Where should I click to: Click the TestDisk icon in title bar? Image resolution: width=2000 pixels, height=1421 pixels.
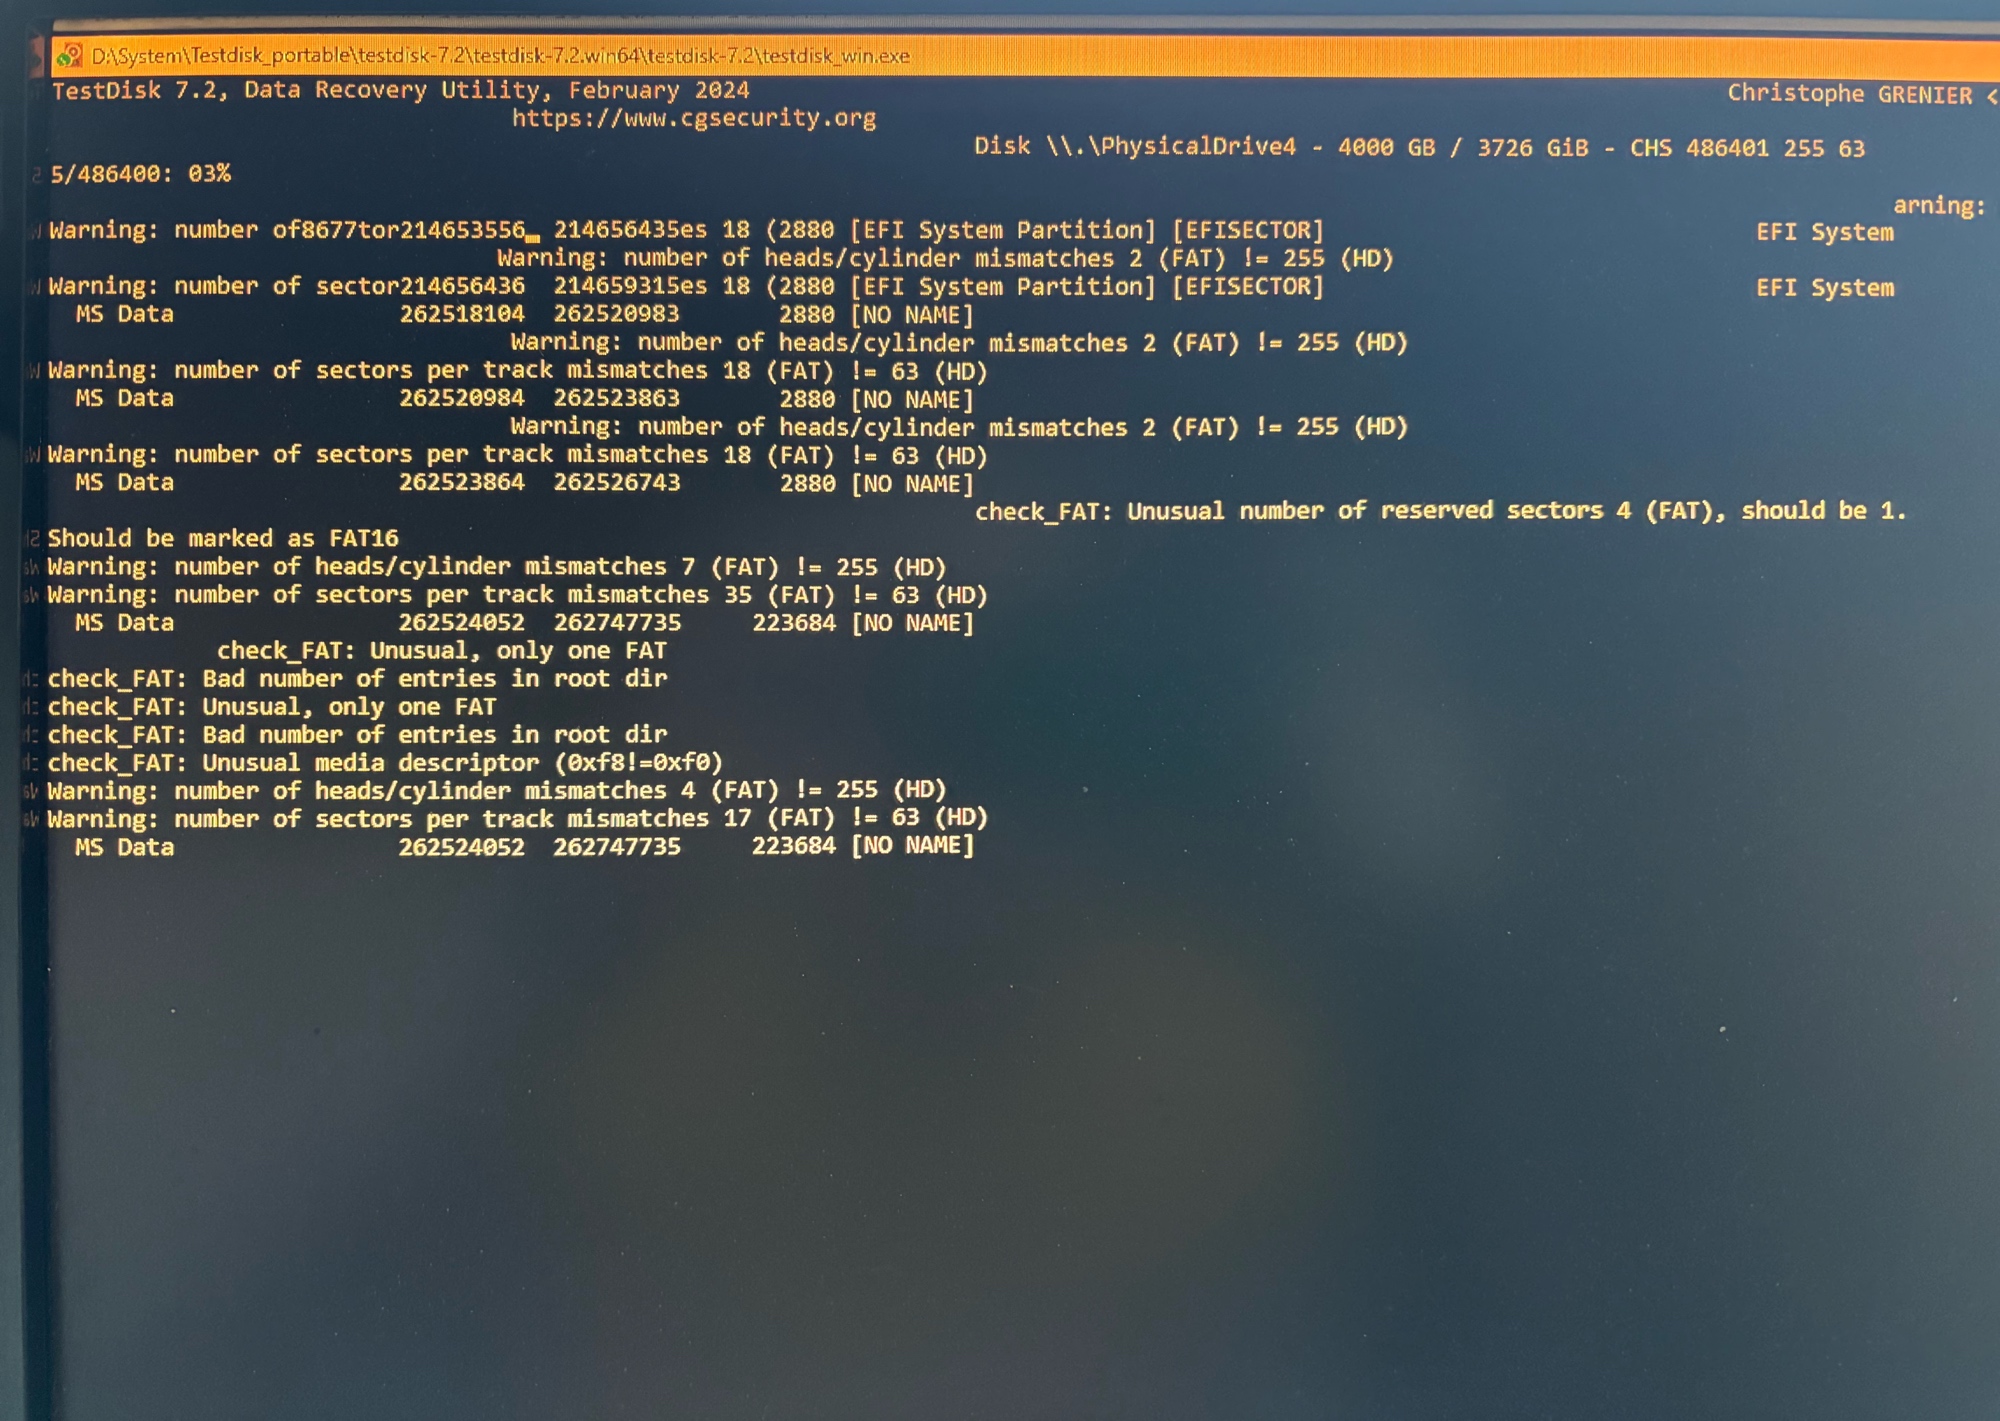(69, 56)
